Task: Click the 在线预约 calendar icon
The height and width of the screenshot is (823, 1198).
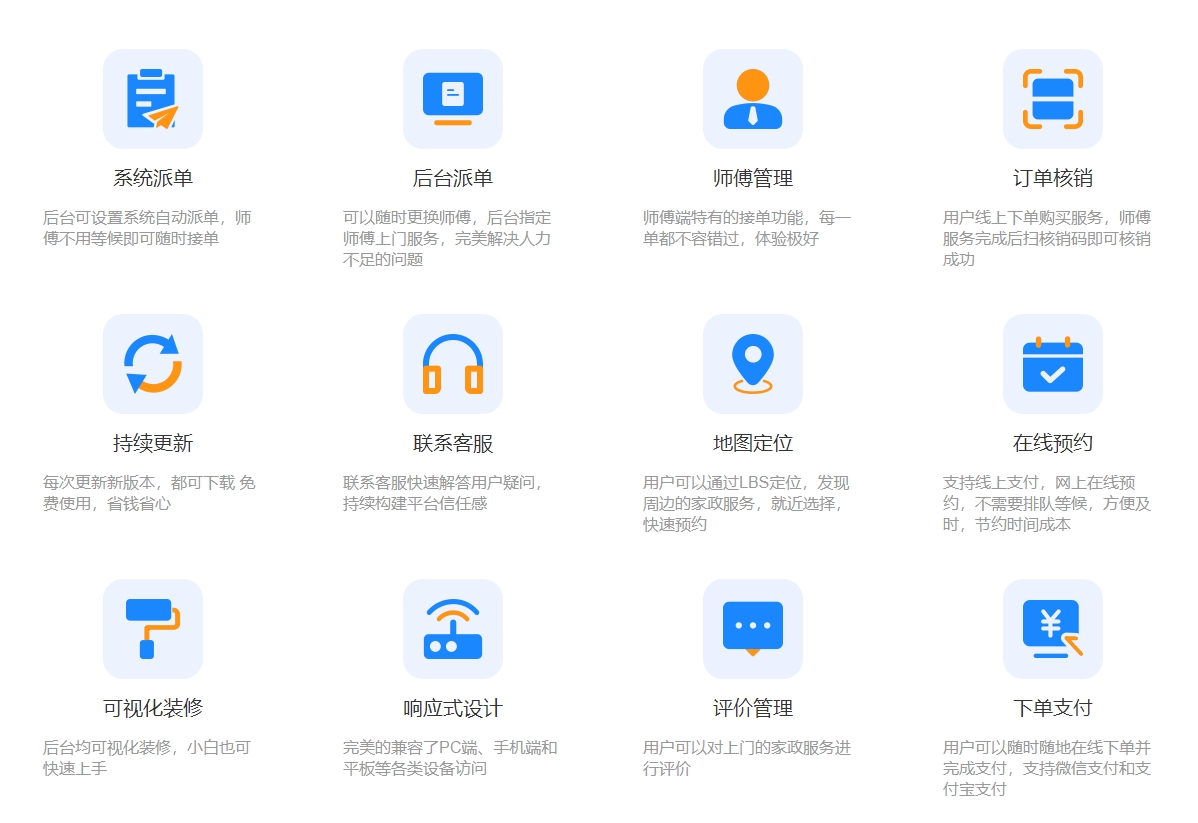Action: (1053, 364)
